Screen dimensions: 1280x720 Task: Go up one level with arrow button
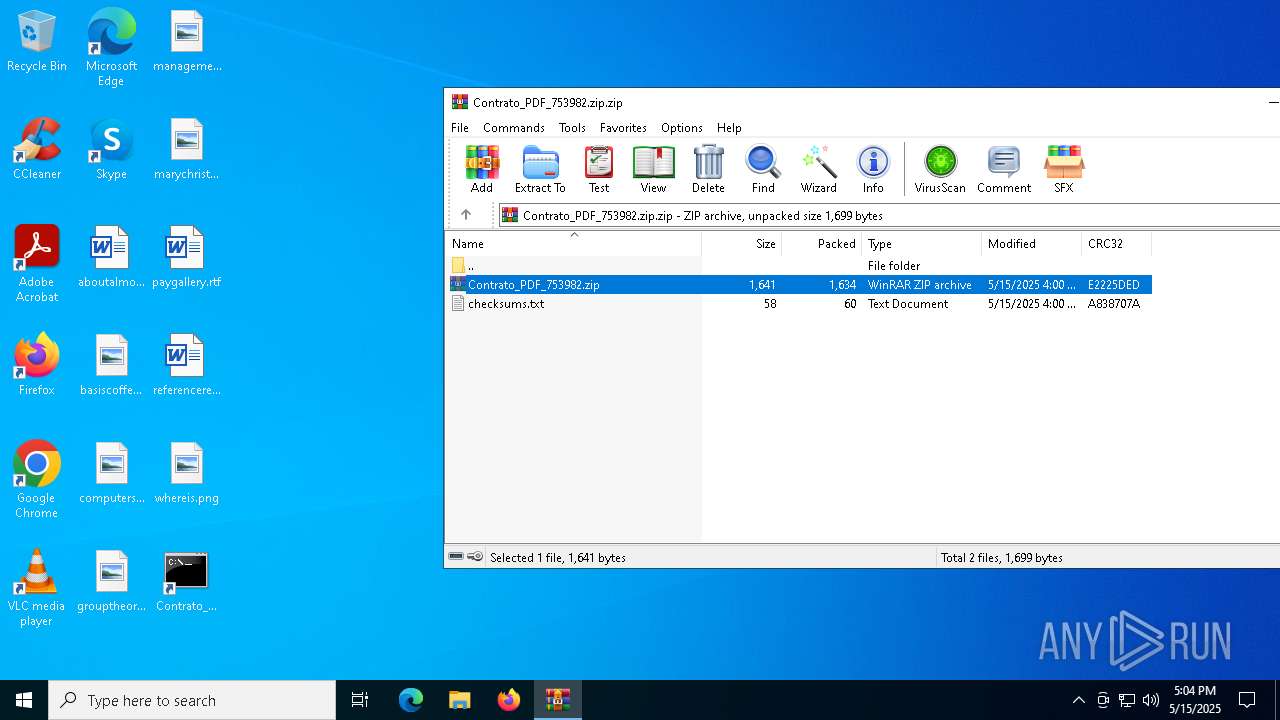click(466, 215)
